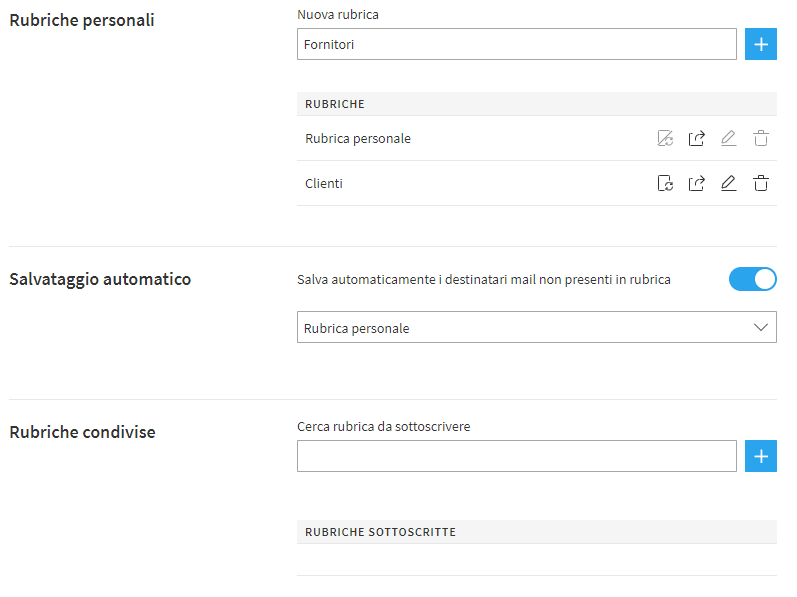Delete the Clienti address book
Screen dimensions: 797x597
(x=761, y=183)
